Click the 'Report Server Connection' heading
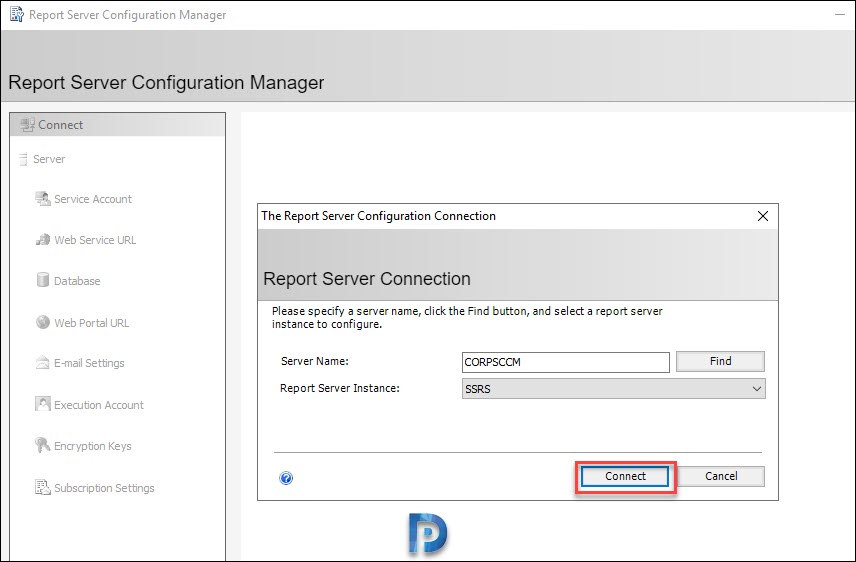 click(x=367, y=279)
